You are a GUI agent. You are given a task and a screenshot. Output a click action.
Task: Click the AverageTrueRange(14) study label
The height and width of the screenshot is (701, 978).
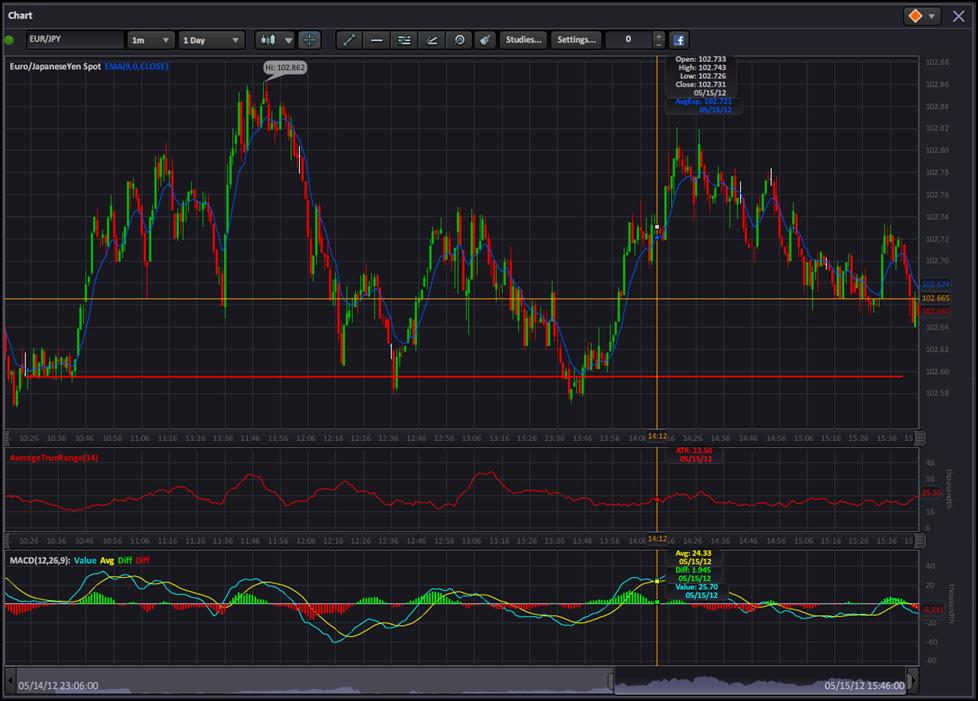pyautogui.click(x=54, y=458)
